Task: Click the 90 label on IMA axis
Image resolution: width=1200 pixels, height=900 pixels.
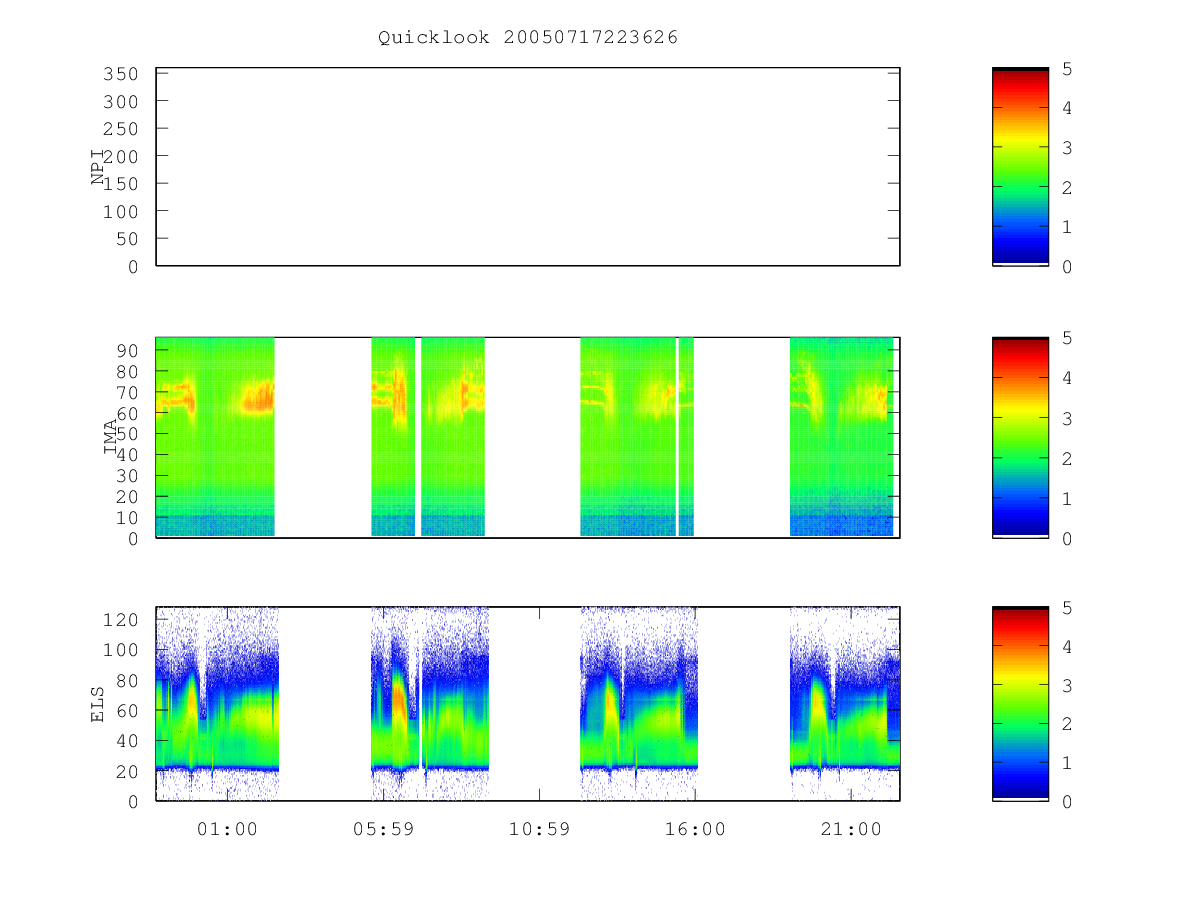Action: tap(126, 350)
